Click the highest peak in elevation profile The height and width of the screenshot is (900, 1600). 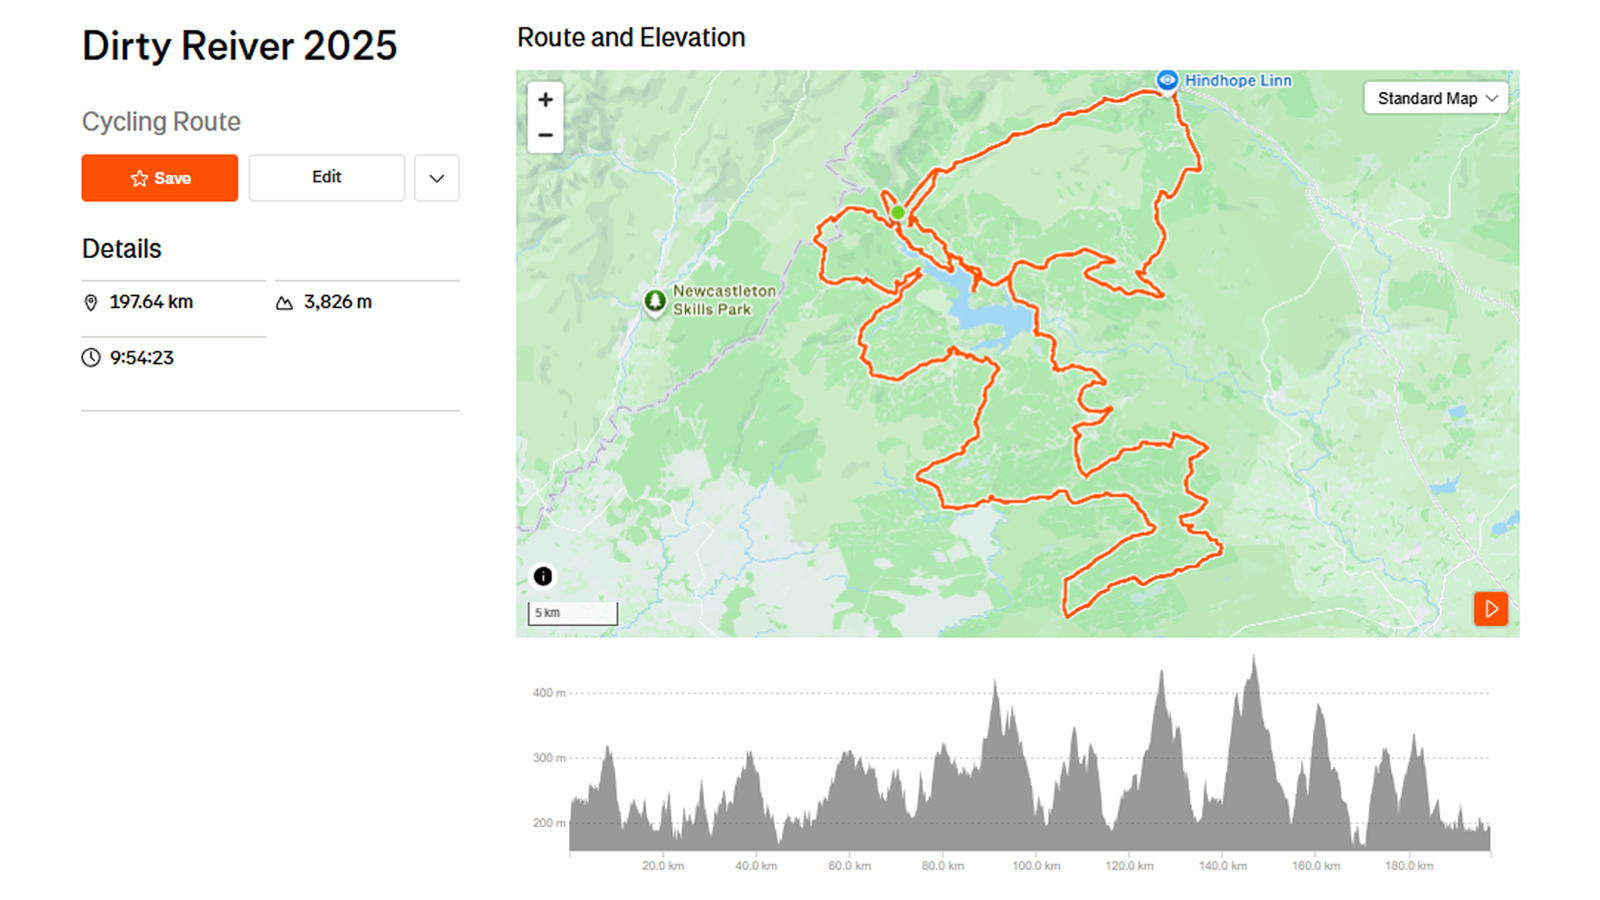pos(1254,660)
